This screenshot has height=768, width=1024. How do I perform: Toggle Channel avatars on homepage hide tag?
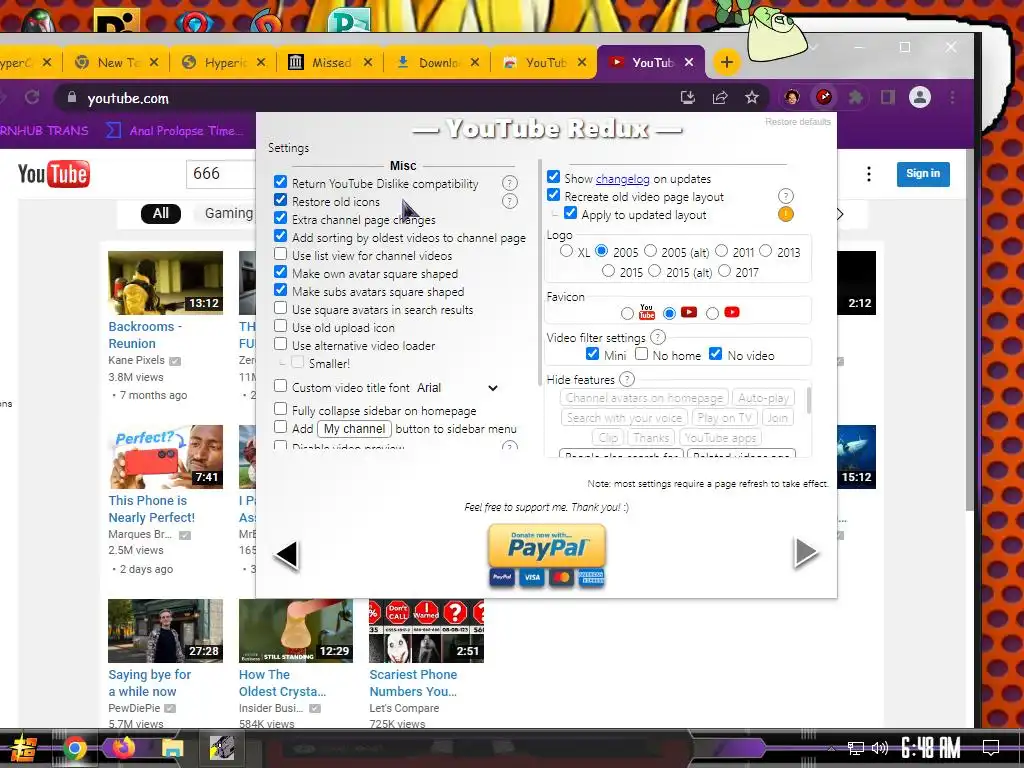[644, 398]
